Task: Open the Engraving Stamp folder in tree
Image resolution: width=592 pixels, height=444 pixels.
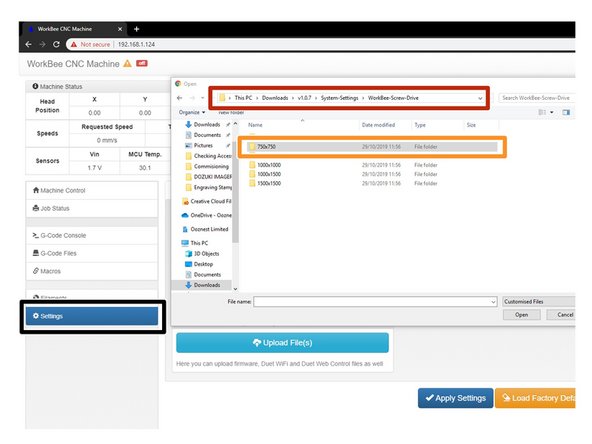Action: point(208,187)
